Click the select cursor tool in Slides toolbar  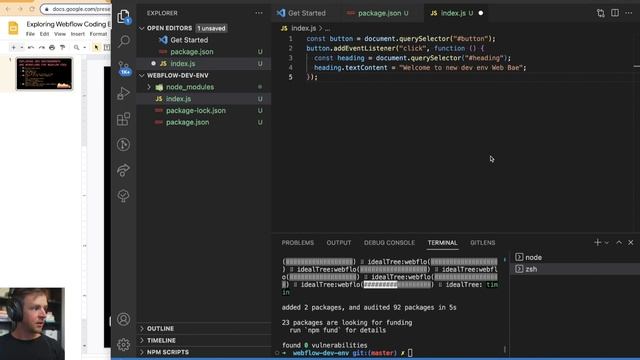pyautogui.click(x=96, y=48)
